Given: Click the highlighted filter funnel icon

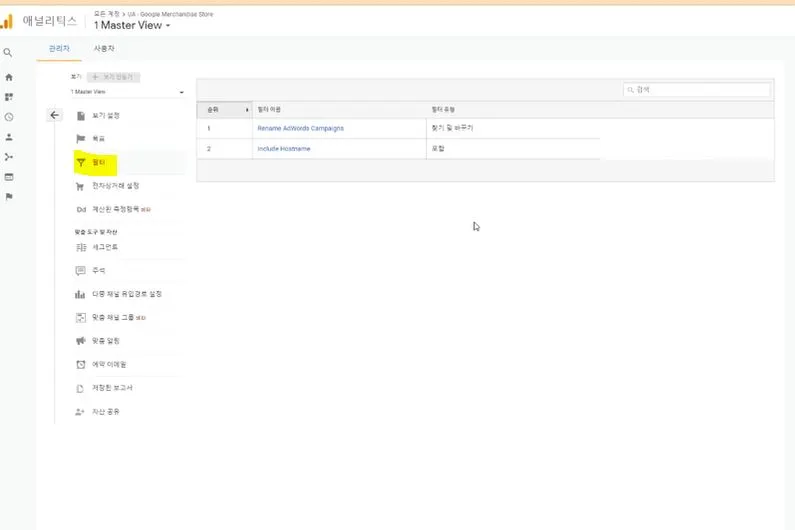Looking at the screenshot, I should point(81,163).
